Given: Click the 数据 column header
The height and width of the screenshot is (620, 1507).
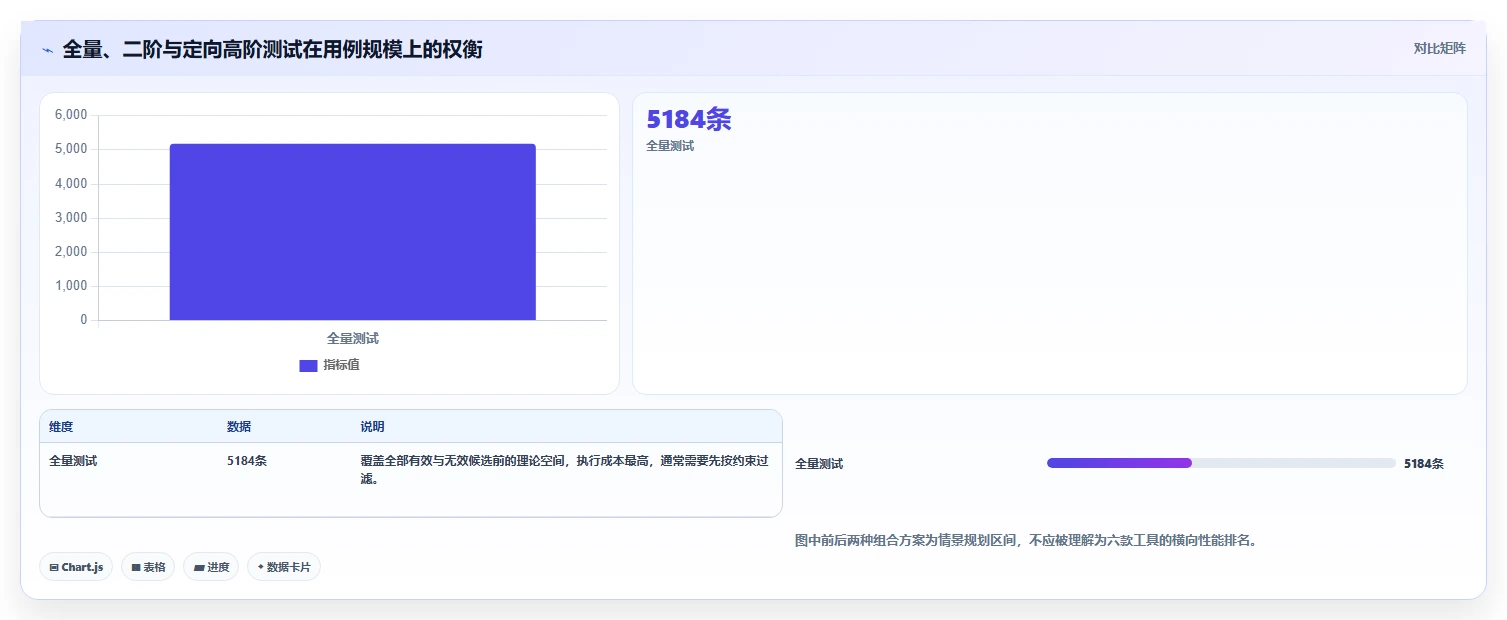Looking at the screenshot, I should point(239,427).
